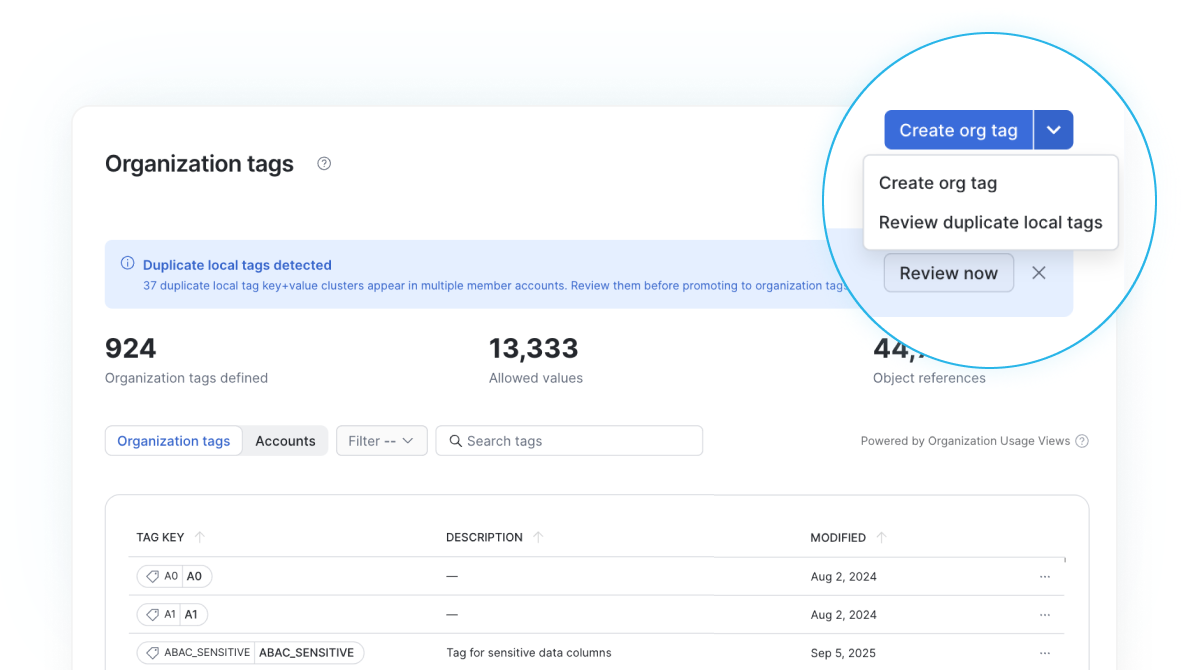Click the 924 tags defined count
Screen dimensions: 1200x670
pos(131,348)
